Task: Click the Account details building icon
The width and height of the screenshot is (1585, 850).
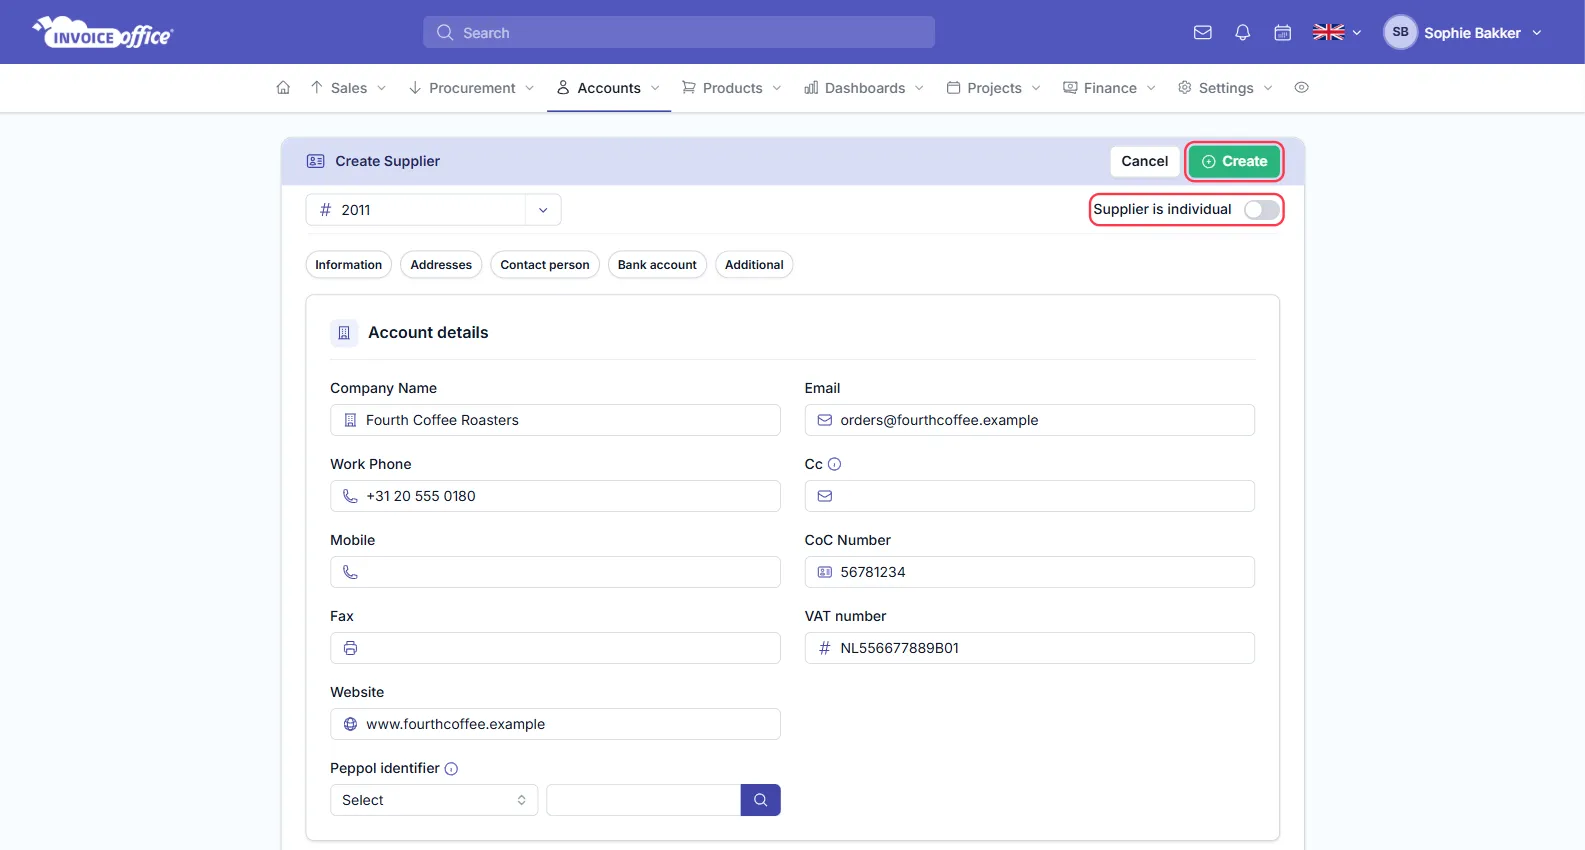Action: (344, 333)
